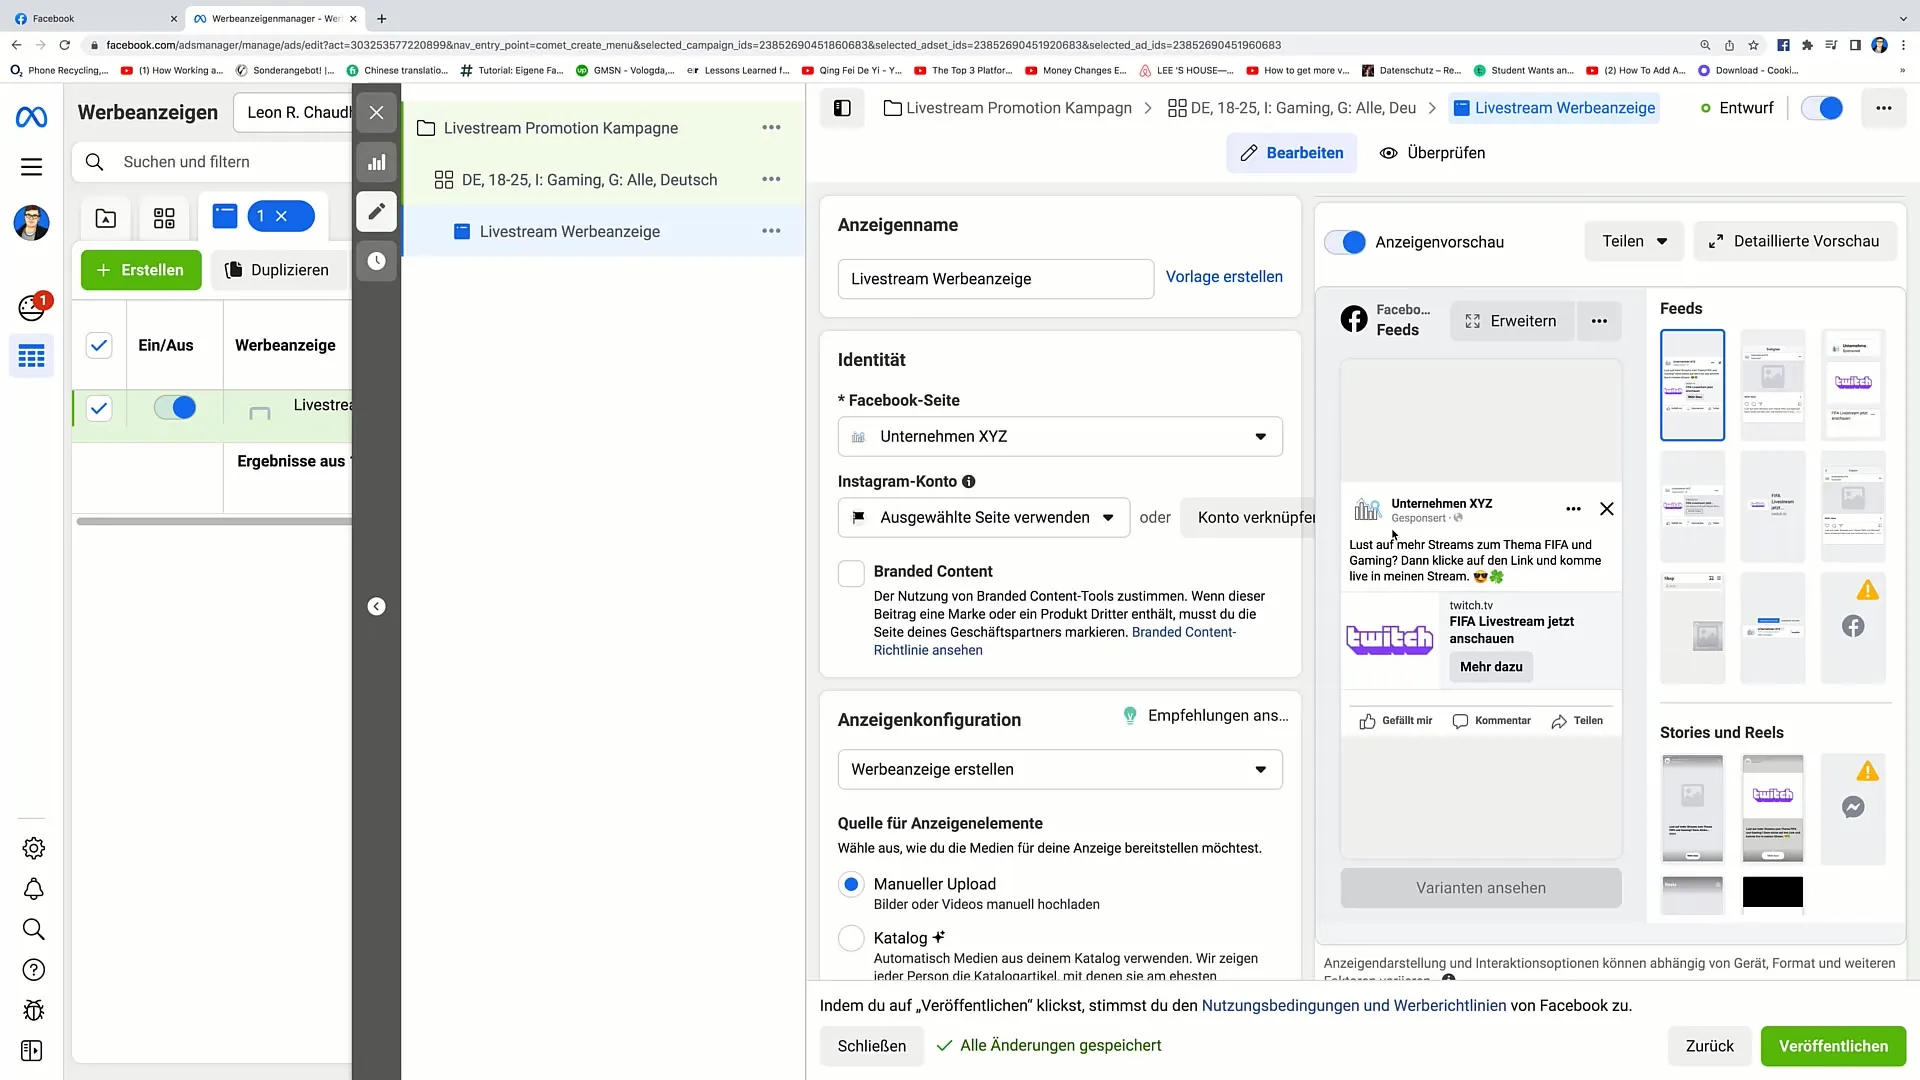Open three-dot menu in Feeds preview header
1920x1080 pixels.
pyautogui.click(x=1599, y=321)
